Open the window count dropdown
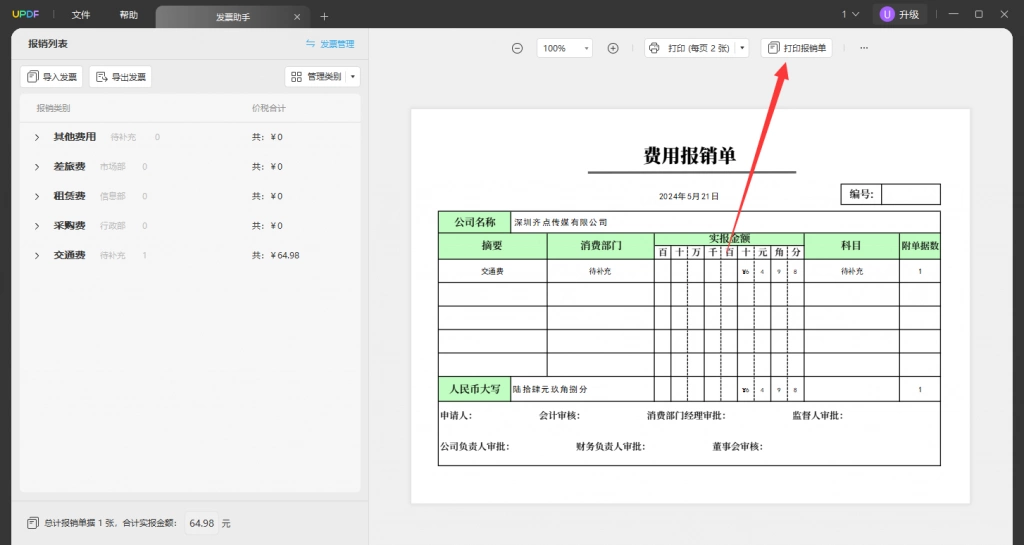 tap(850, 14)
